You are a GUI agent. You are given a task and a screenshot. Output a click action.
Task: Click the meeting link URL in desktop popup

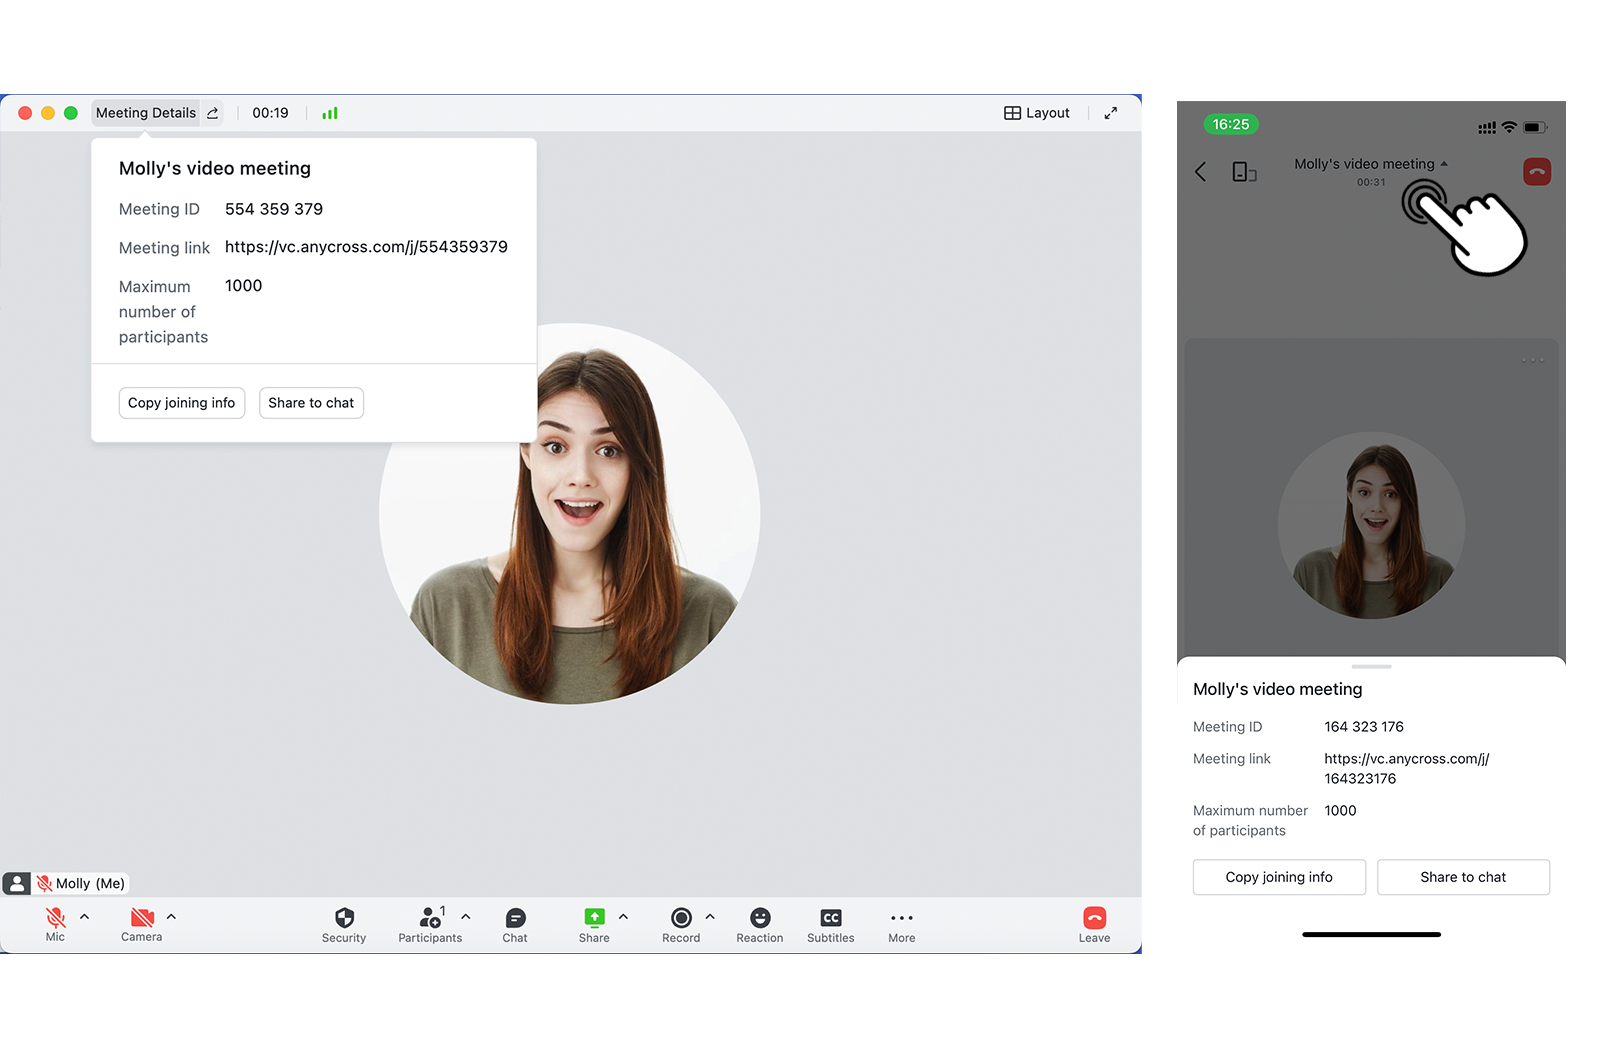pyautogui.click(x=366, y=247)
